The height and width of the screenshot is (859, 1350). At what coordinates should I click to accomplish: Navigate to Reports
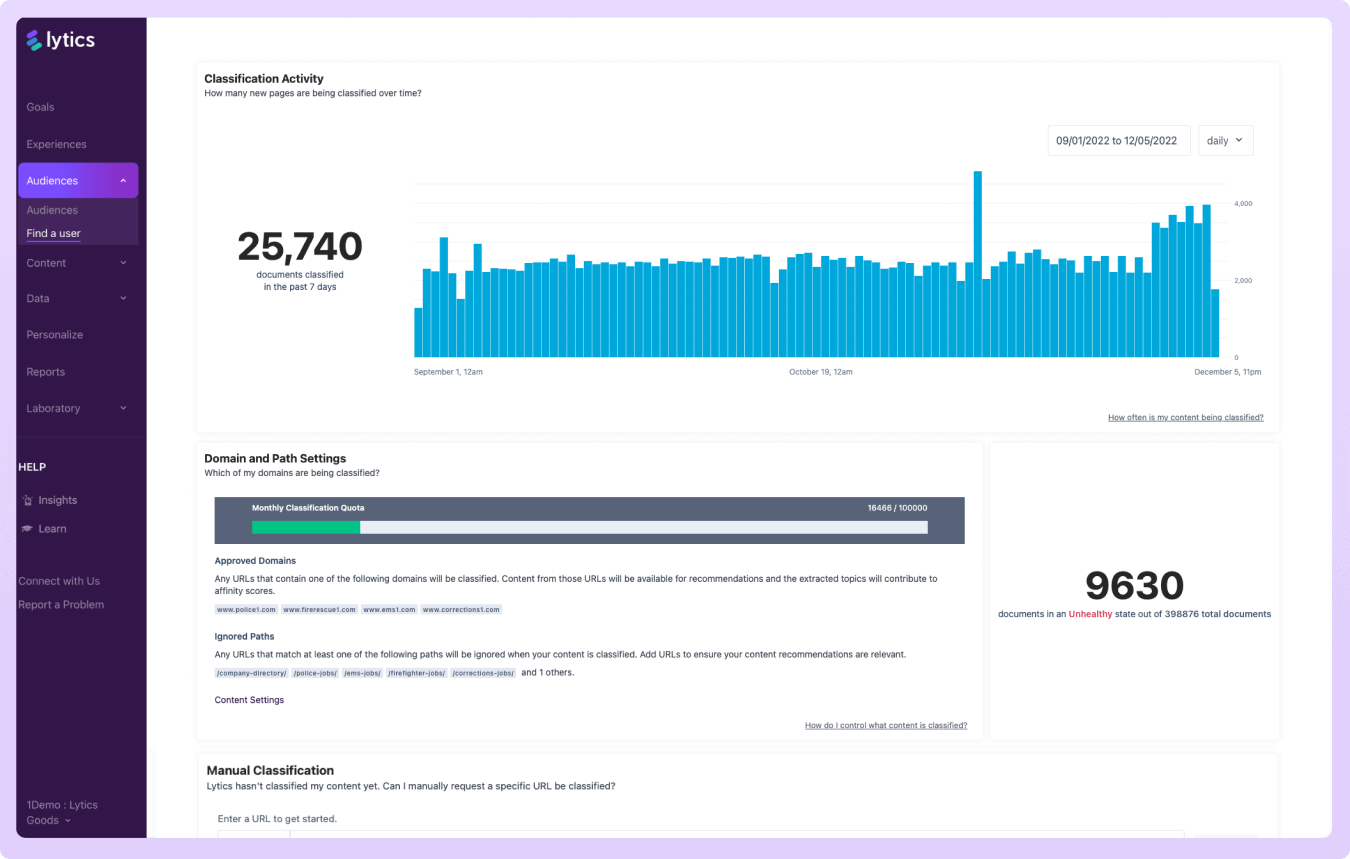pyautogui.click(x=46, y=372)
